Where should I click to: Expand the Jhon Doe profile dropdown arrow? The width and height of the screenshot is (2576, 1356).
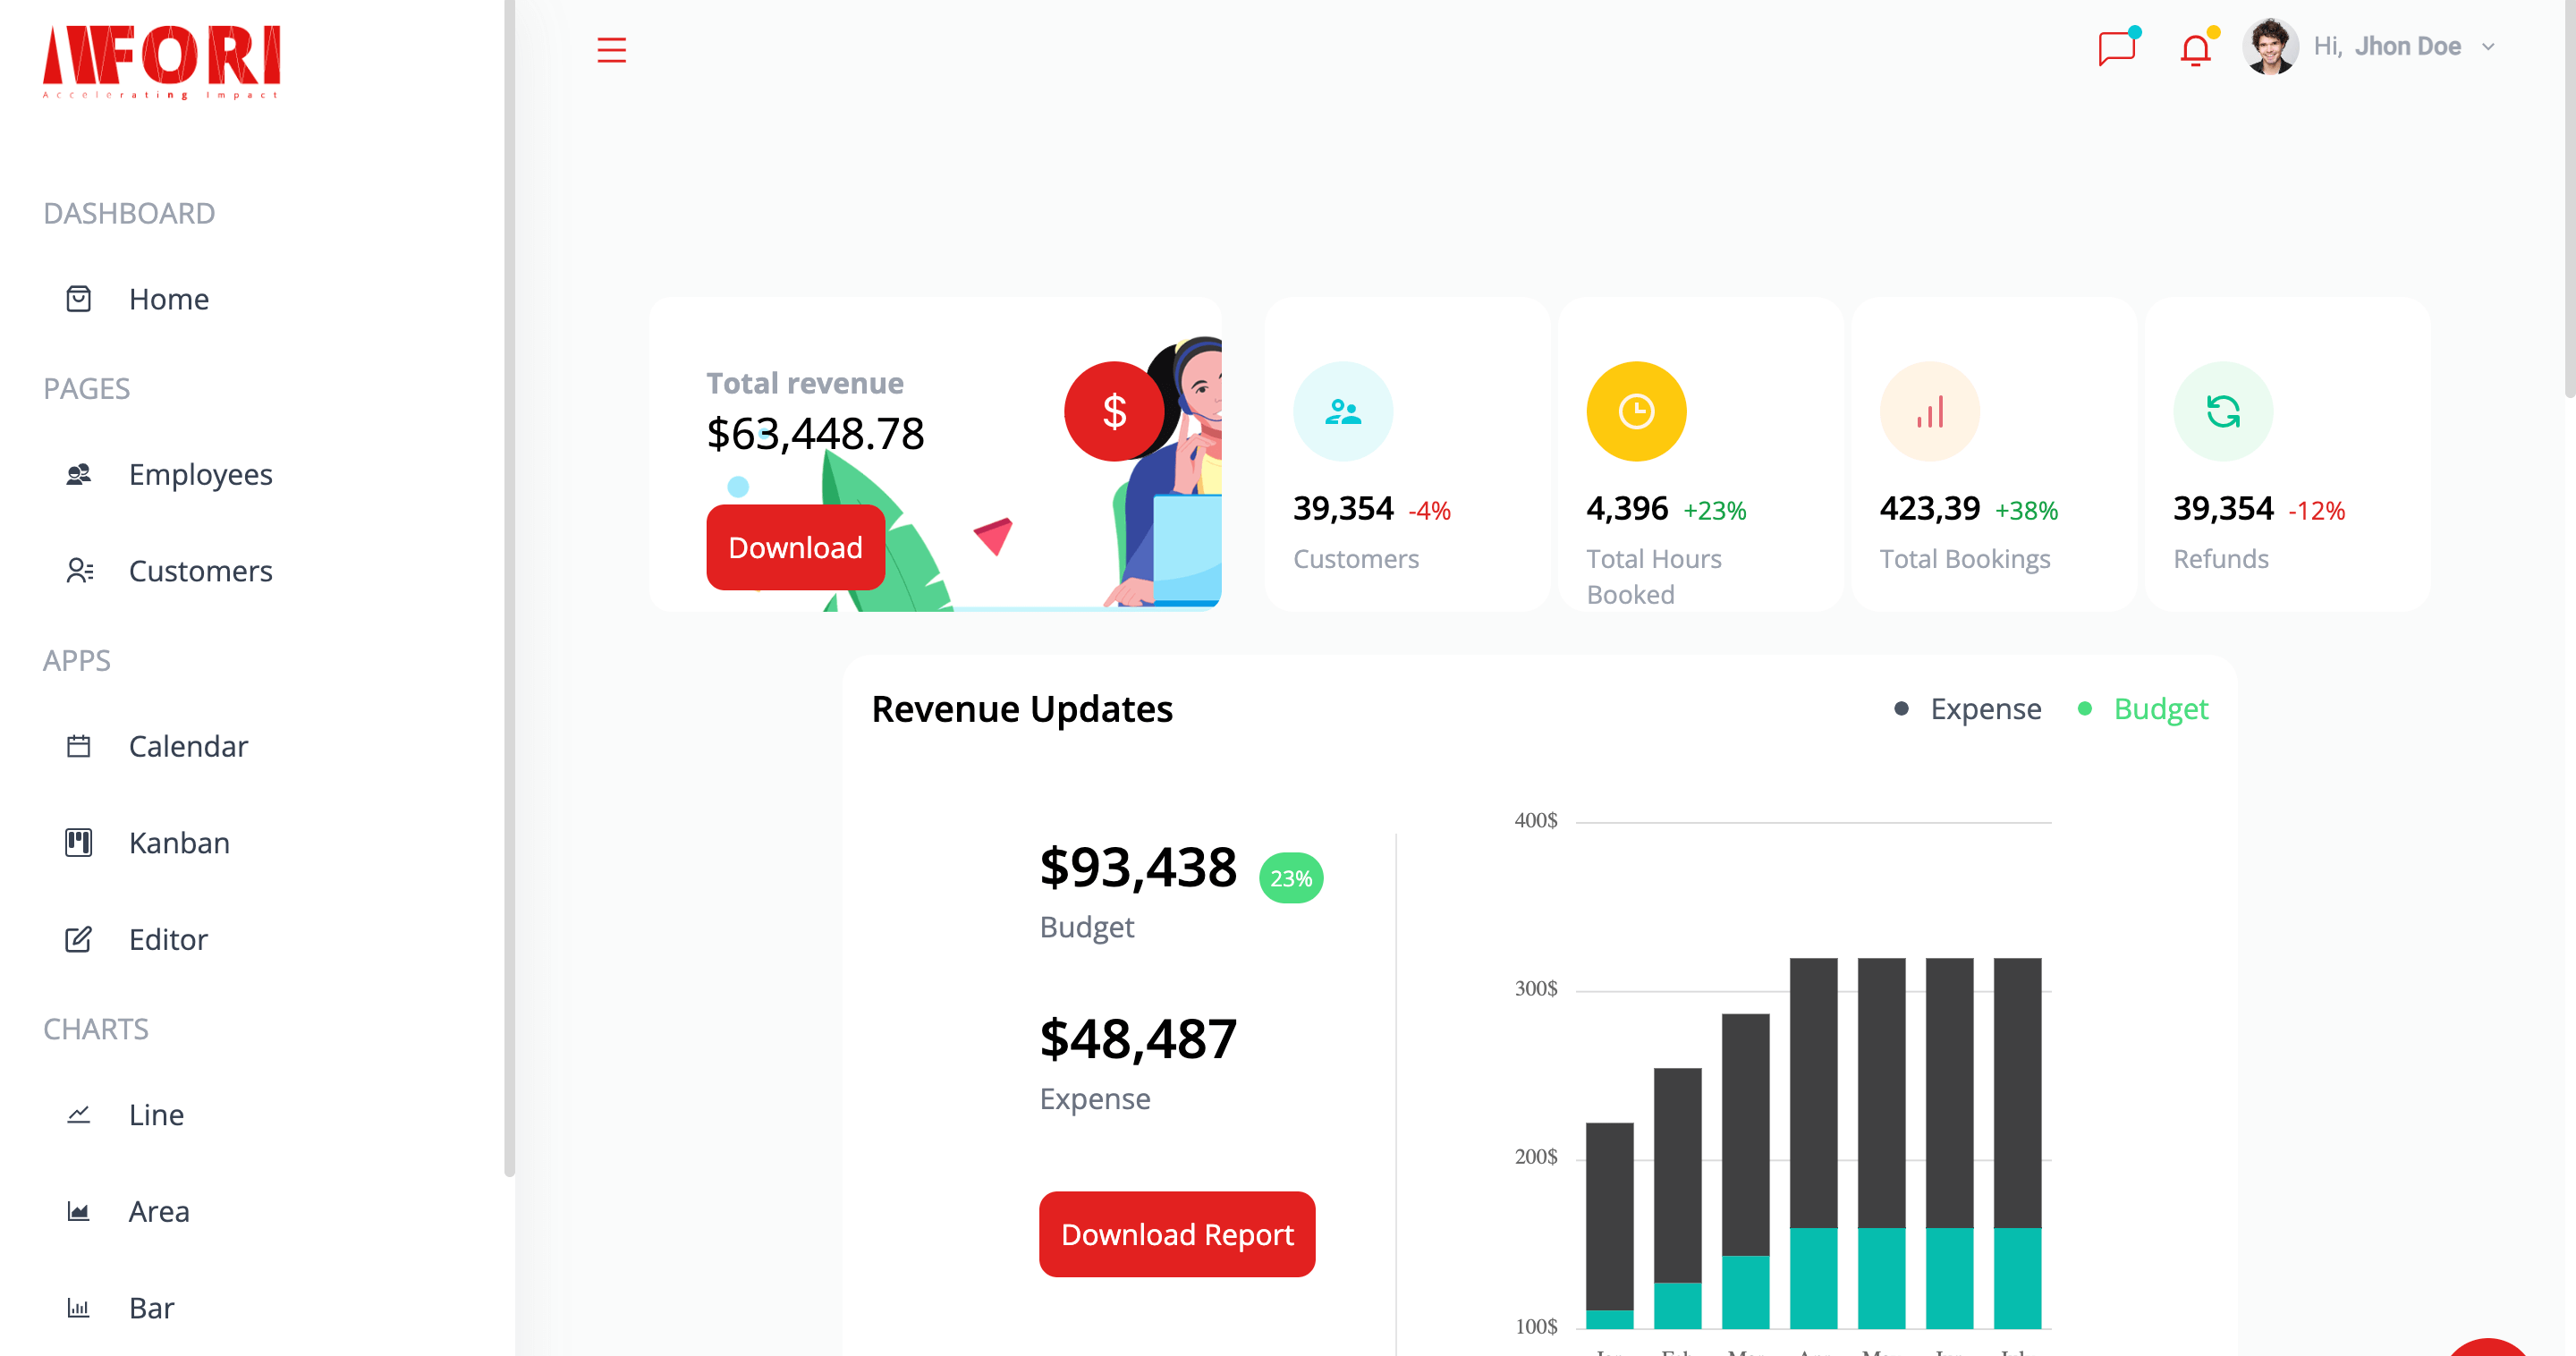point(2488,47)
